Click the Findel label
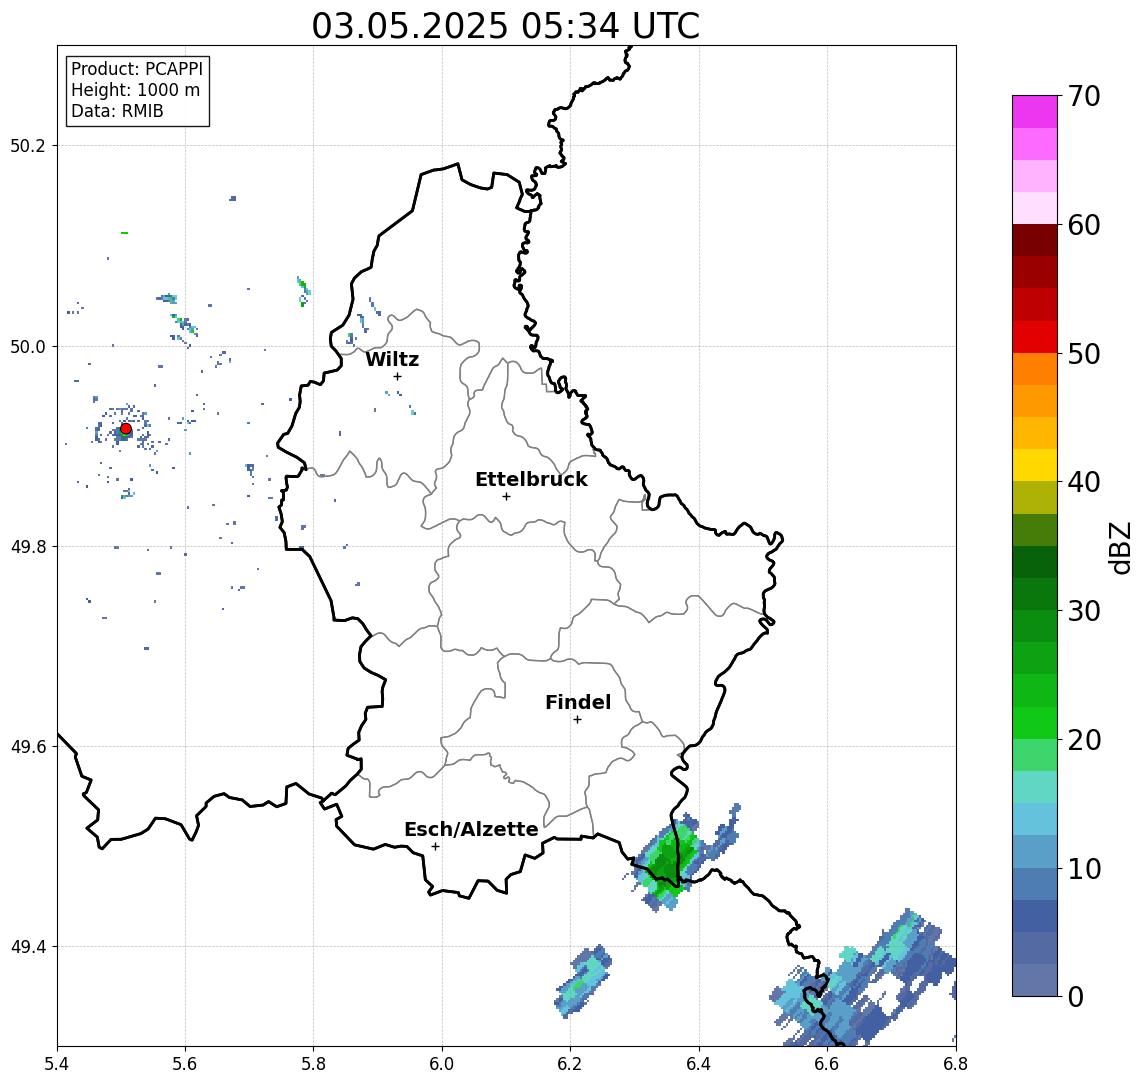 coord(578,702)
